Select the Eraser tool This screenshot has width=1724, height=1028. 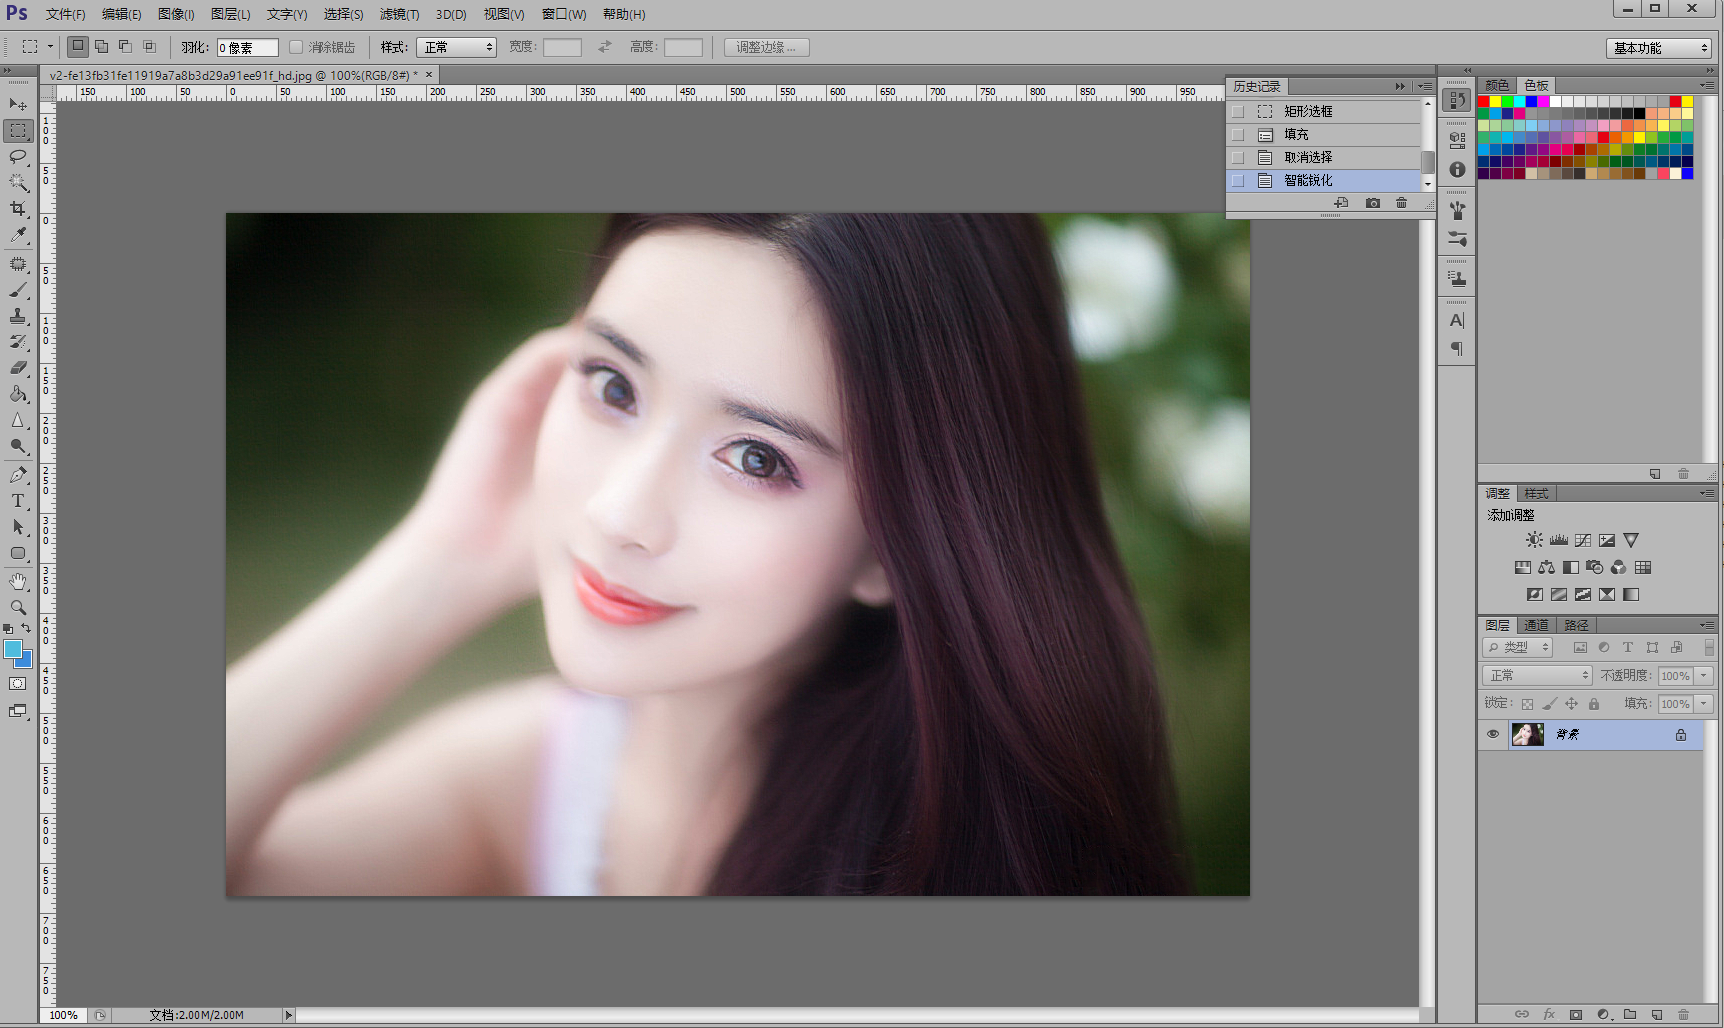tap(18, 368)
